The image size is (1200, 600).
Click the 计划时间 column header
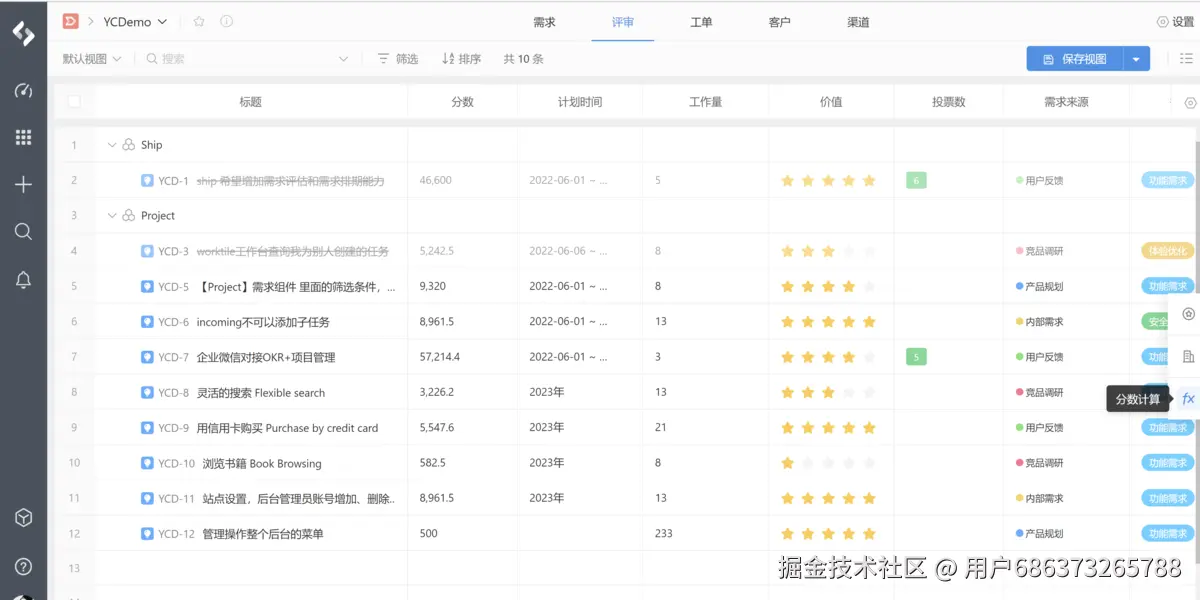(x=580, y=102)
